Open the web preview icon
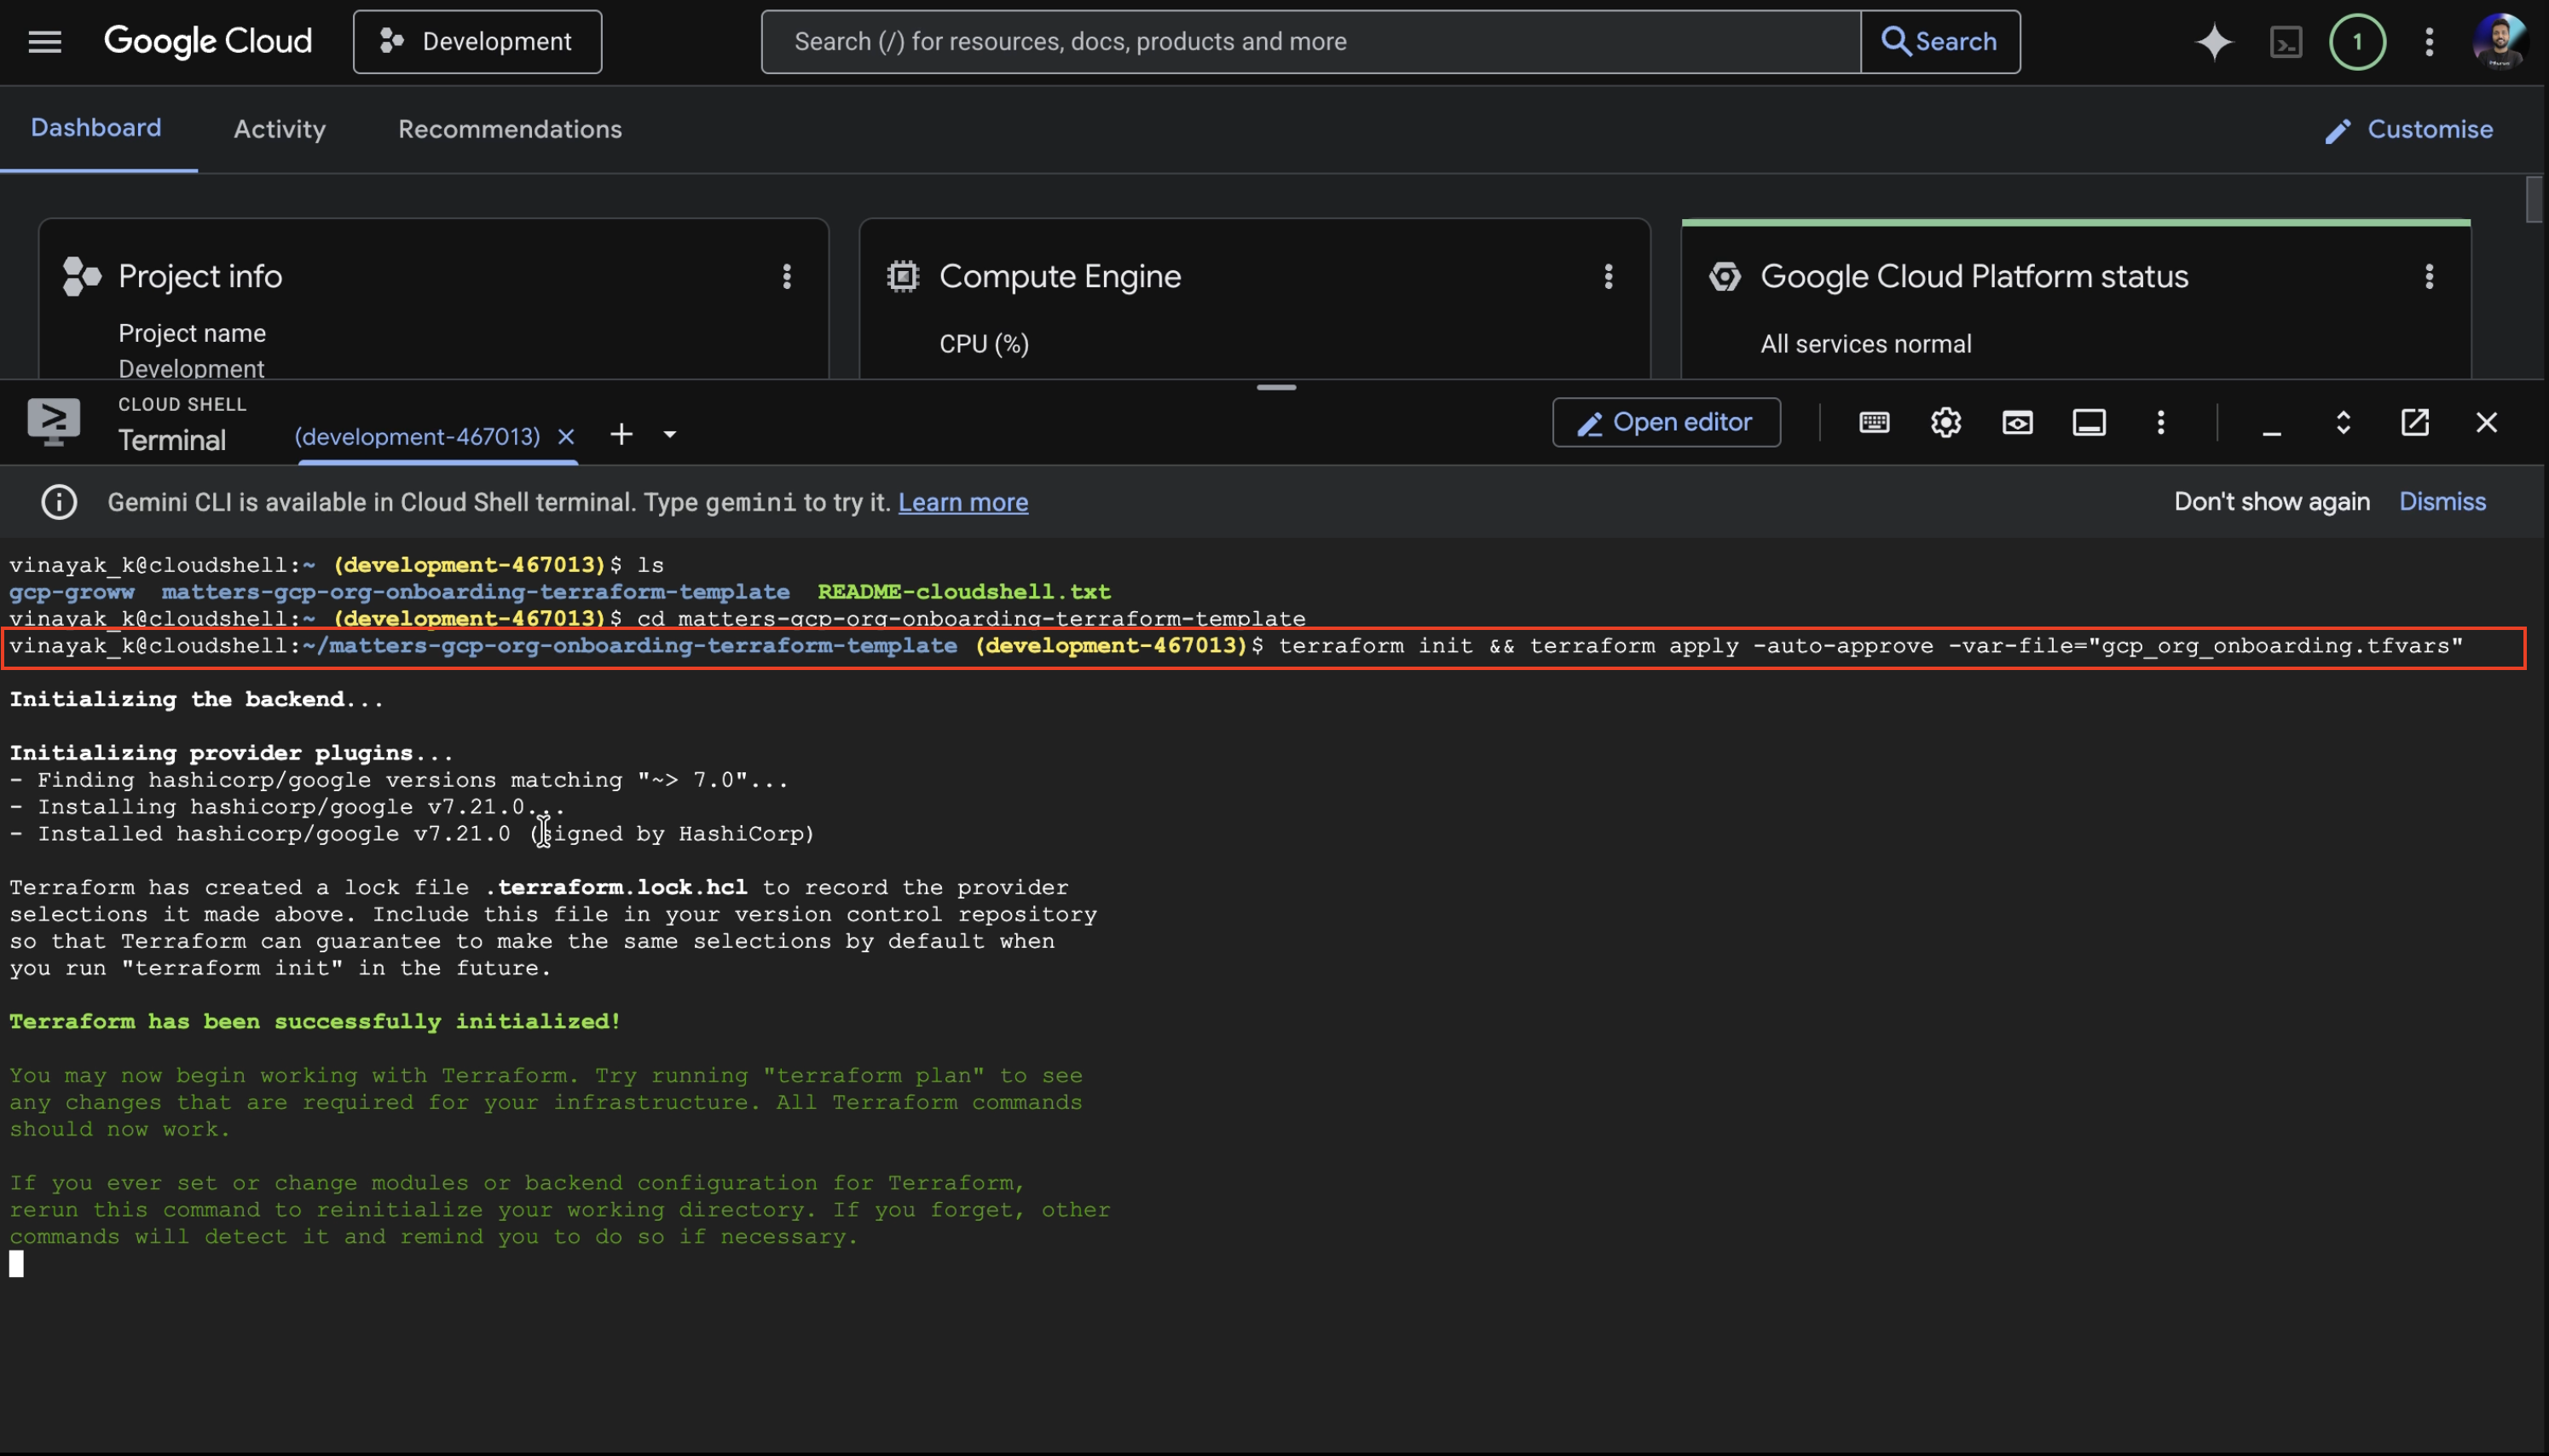Image resolution: width=2549 pixels, height=1456 pixels. coord(2017,423)
